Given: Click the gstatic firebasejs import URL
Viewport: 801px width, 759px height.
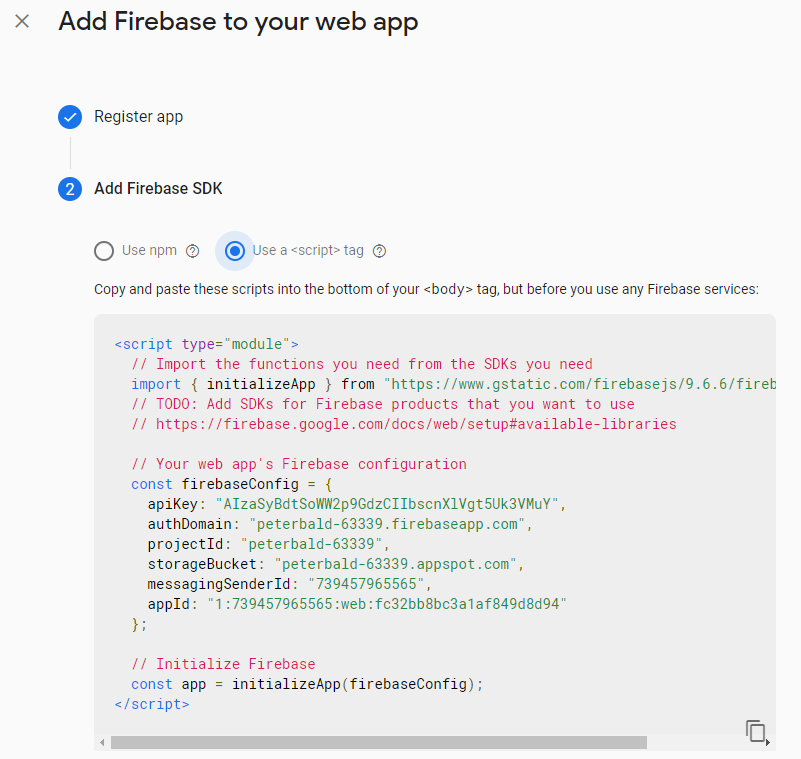Looking at the screenshot, I should (580, 384).
